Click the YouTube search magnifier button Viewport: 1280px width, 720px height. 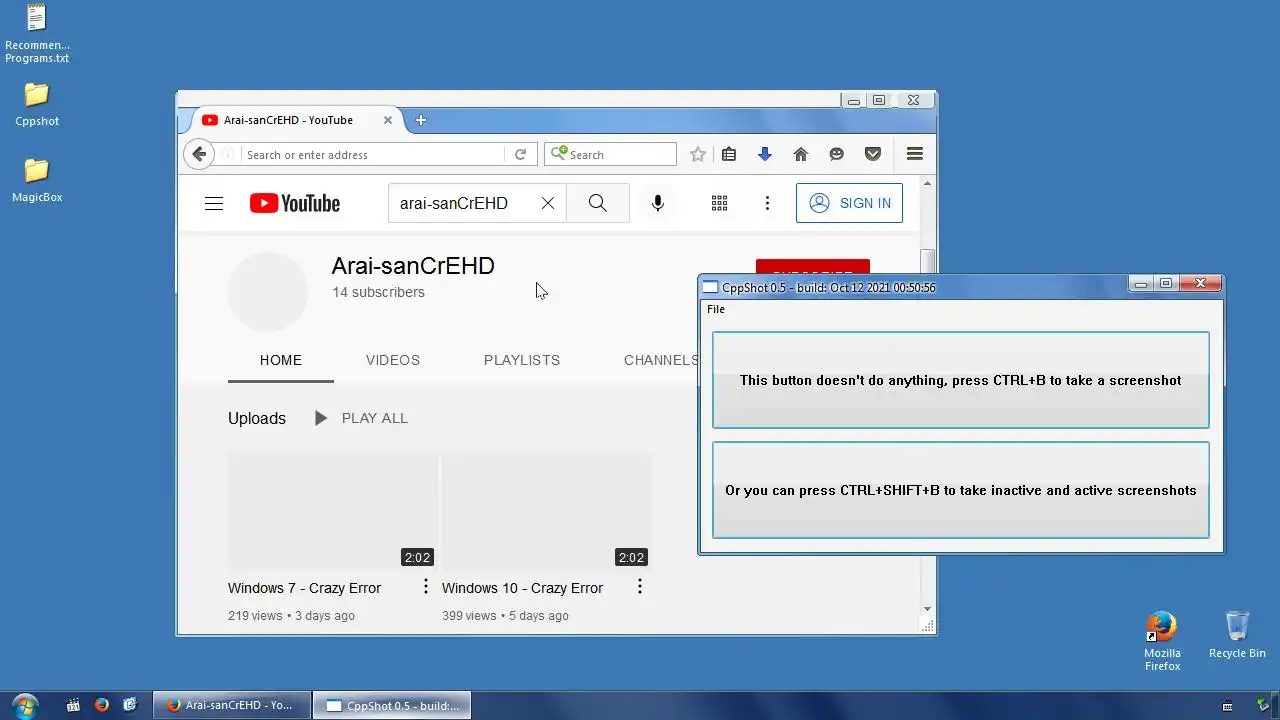point(598,203)
